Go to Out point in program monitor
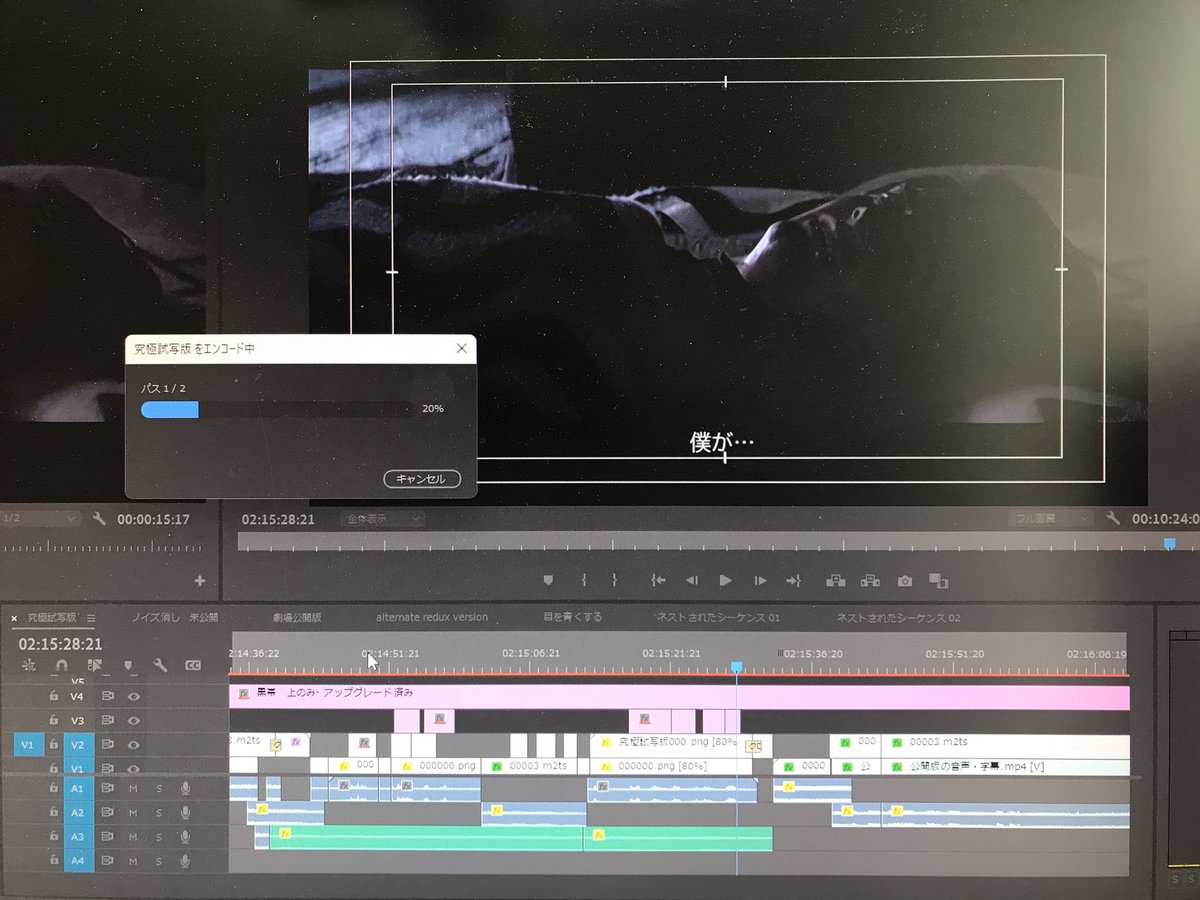1200x900 pixels. pyautogui.click(x=794, y=580)
